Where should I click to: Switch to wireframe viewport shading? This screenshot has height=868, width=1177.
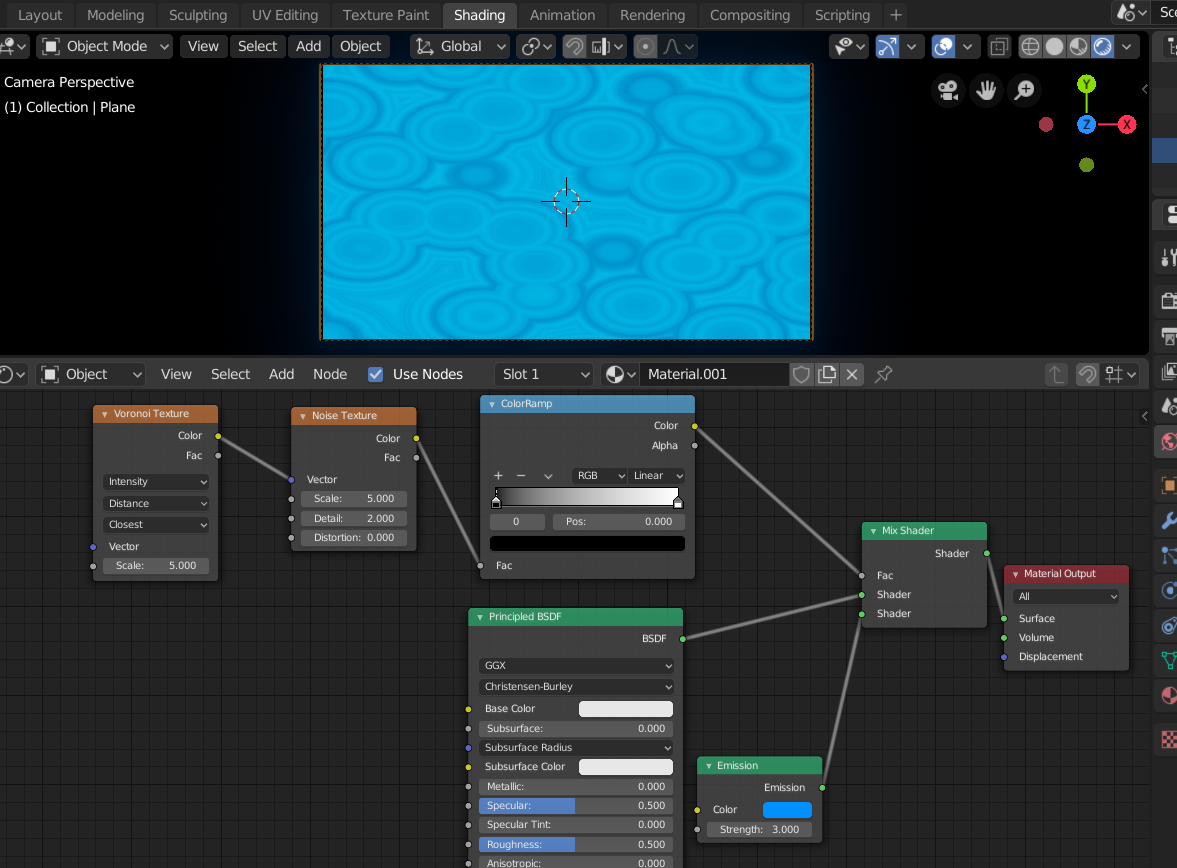(x=1030, y=47)
